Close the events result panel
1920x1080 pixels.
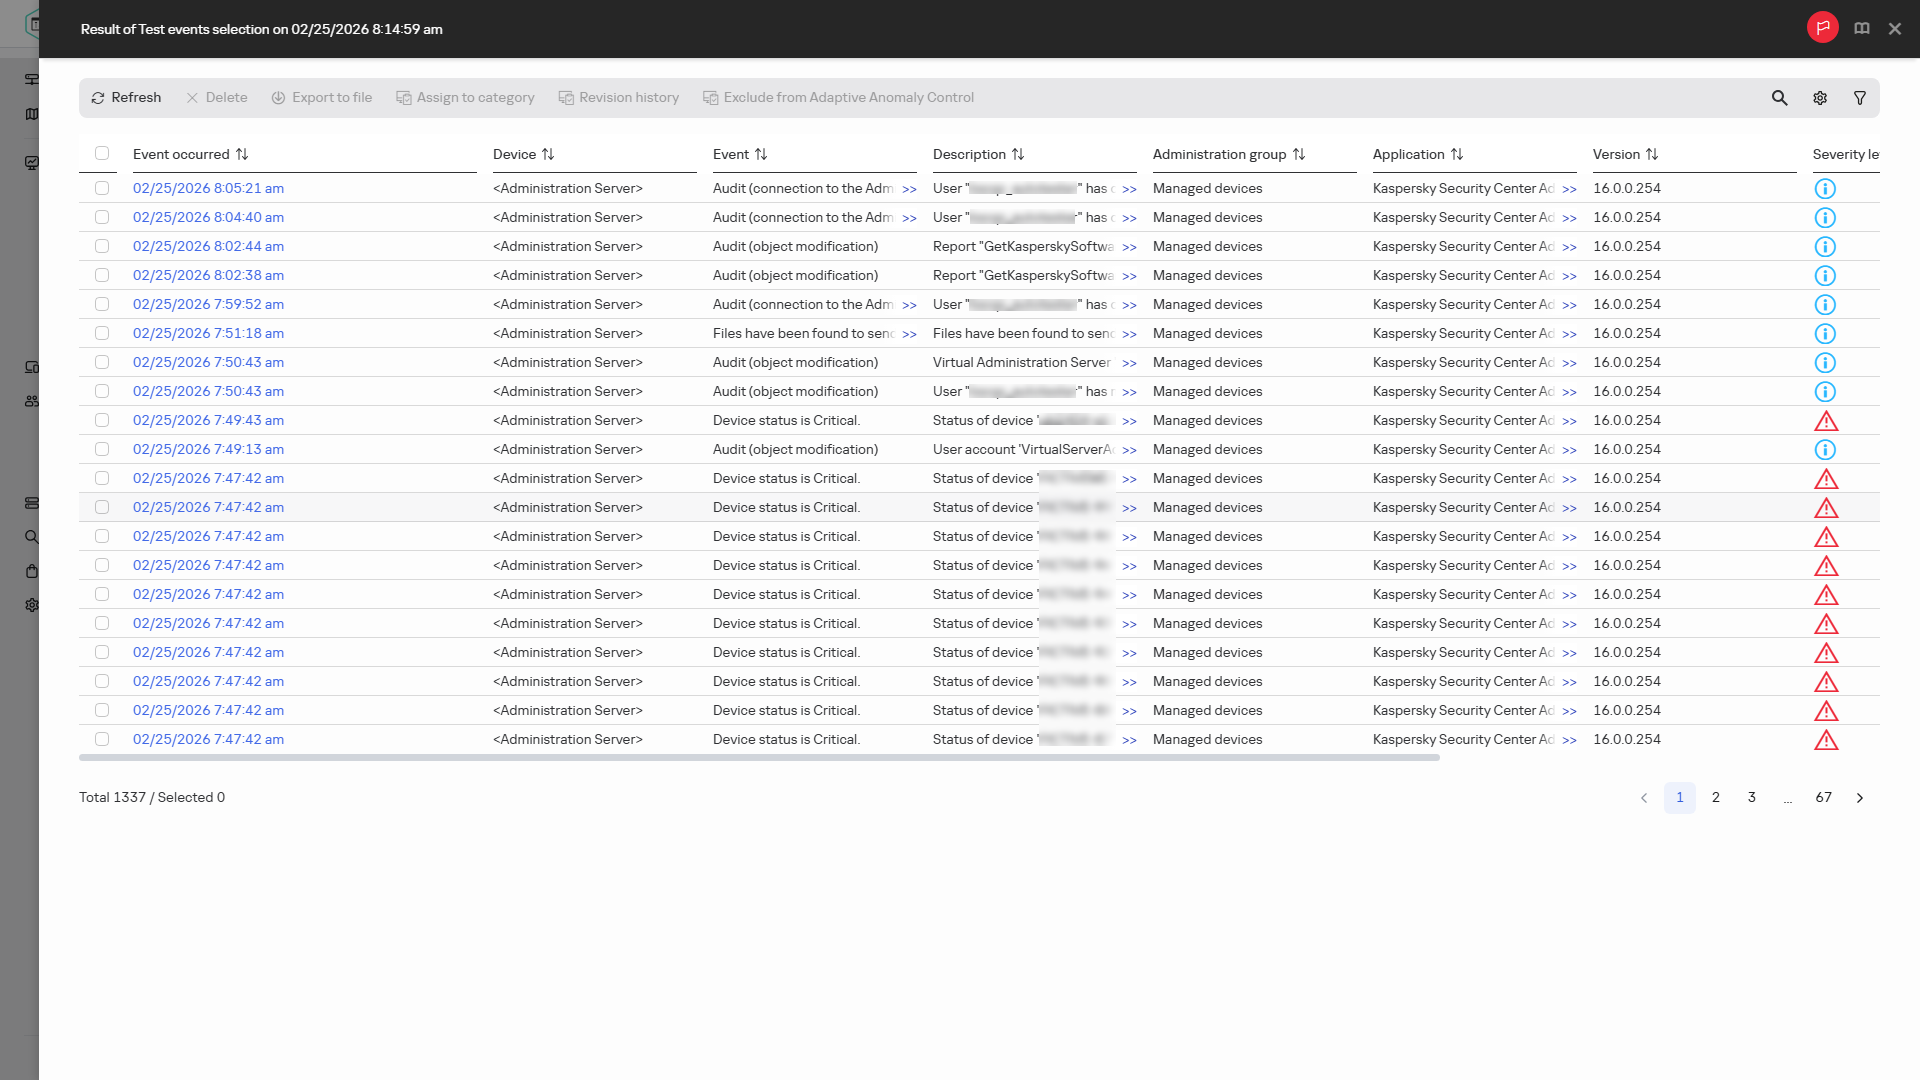coord(1895,29)
